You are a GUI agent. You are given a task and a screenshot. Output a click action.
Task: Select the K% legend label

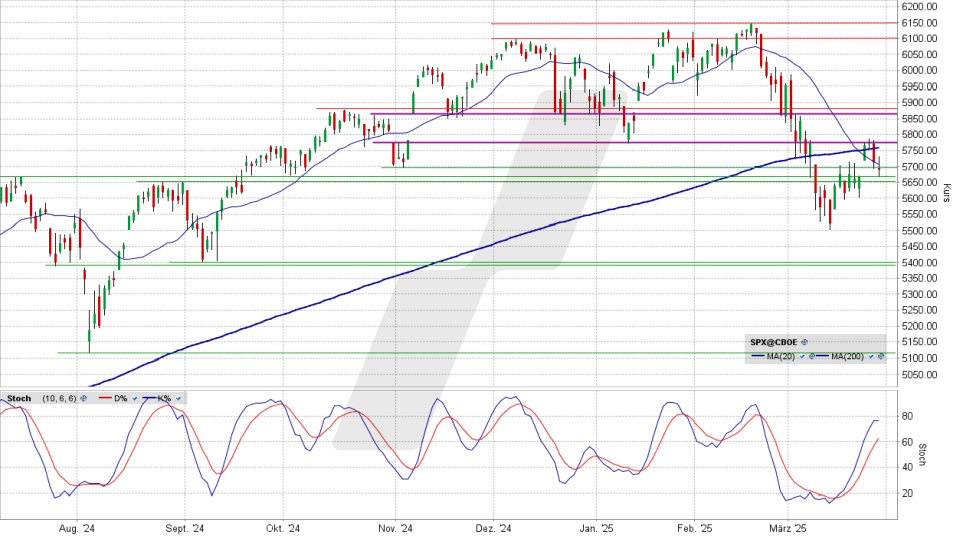pyautogui.click(x=164, y=399)
